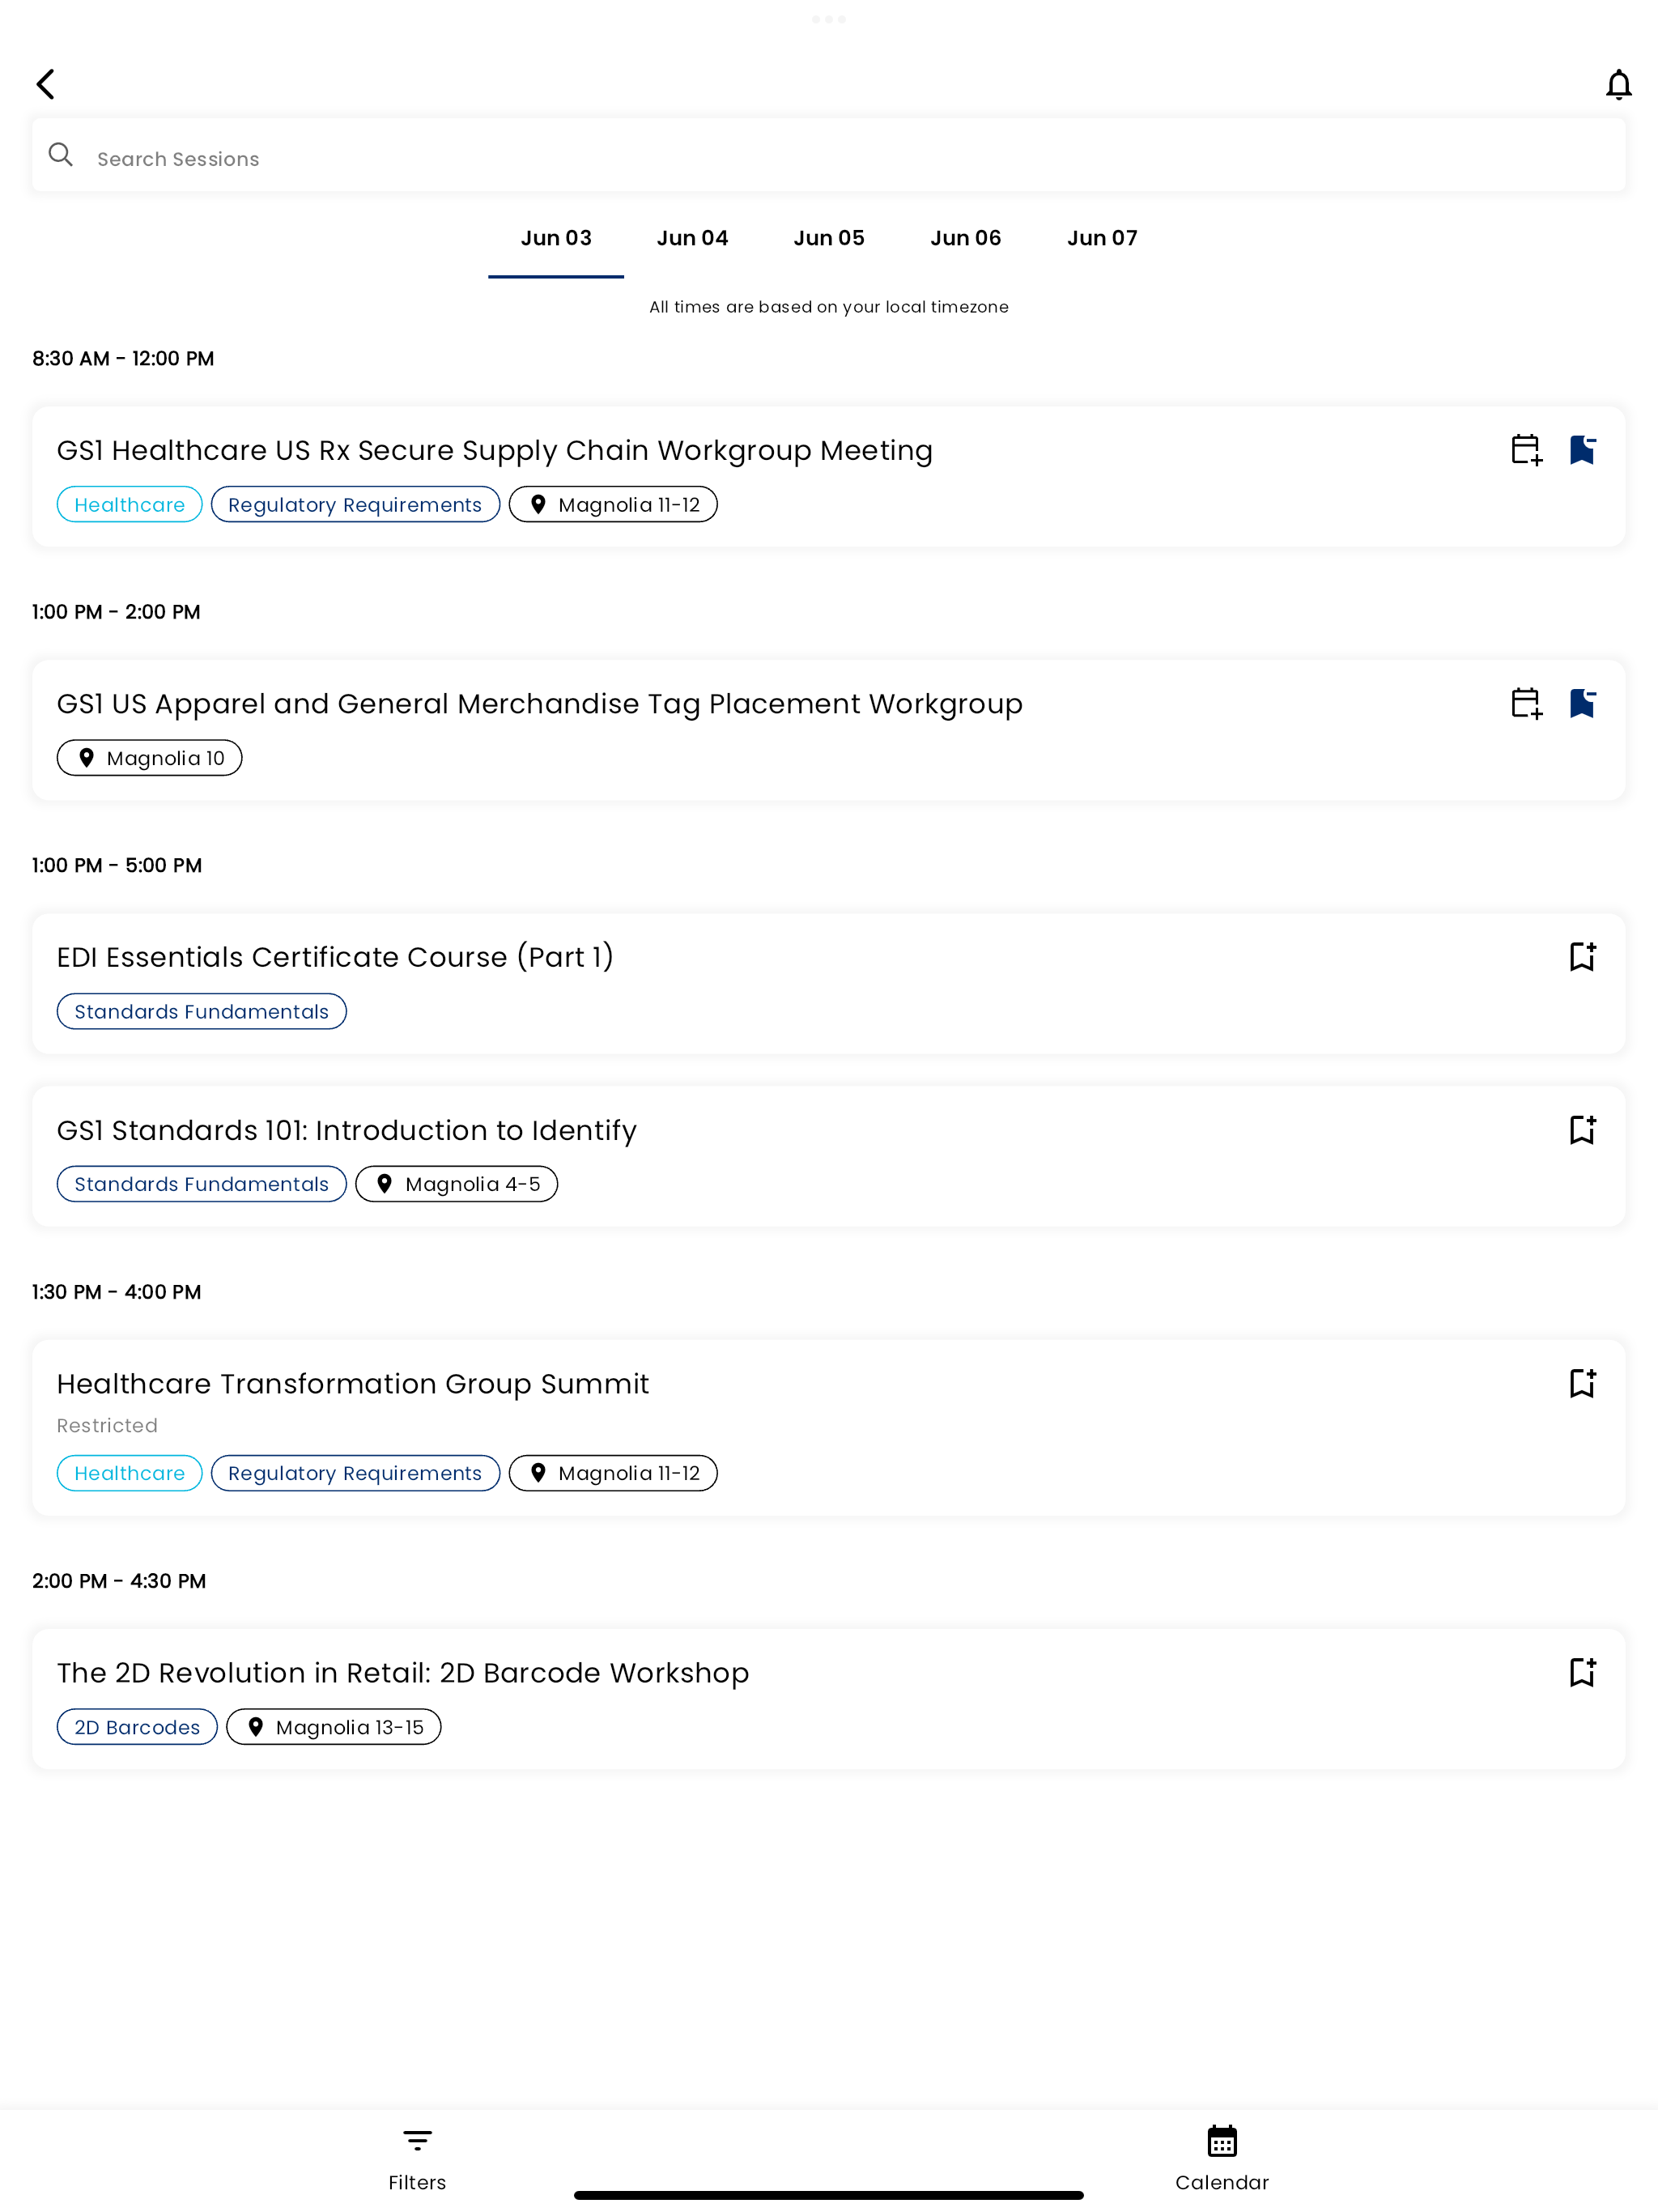This screenshot has height=2212, width=1658.
Task: Tap Regulatory Requirements tag on Rx Secure card
Action: [355, 505]
